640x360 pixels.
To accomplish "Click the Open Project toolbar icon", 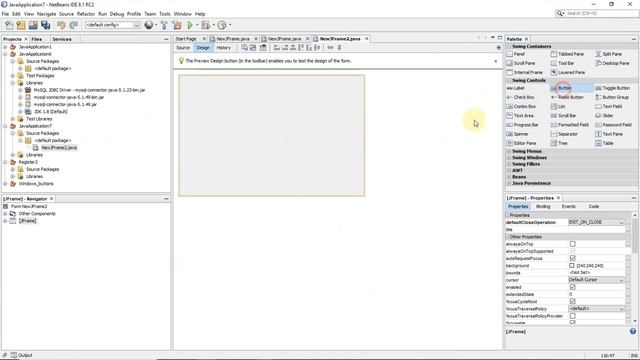I will [x=33, y=25].
